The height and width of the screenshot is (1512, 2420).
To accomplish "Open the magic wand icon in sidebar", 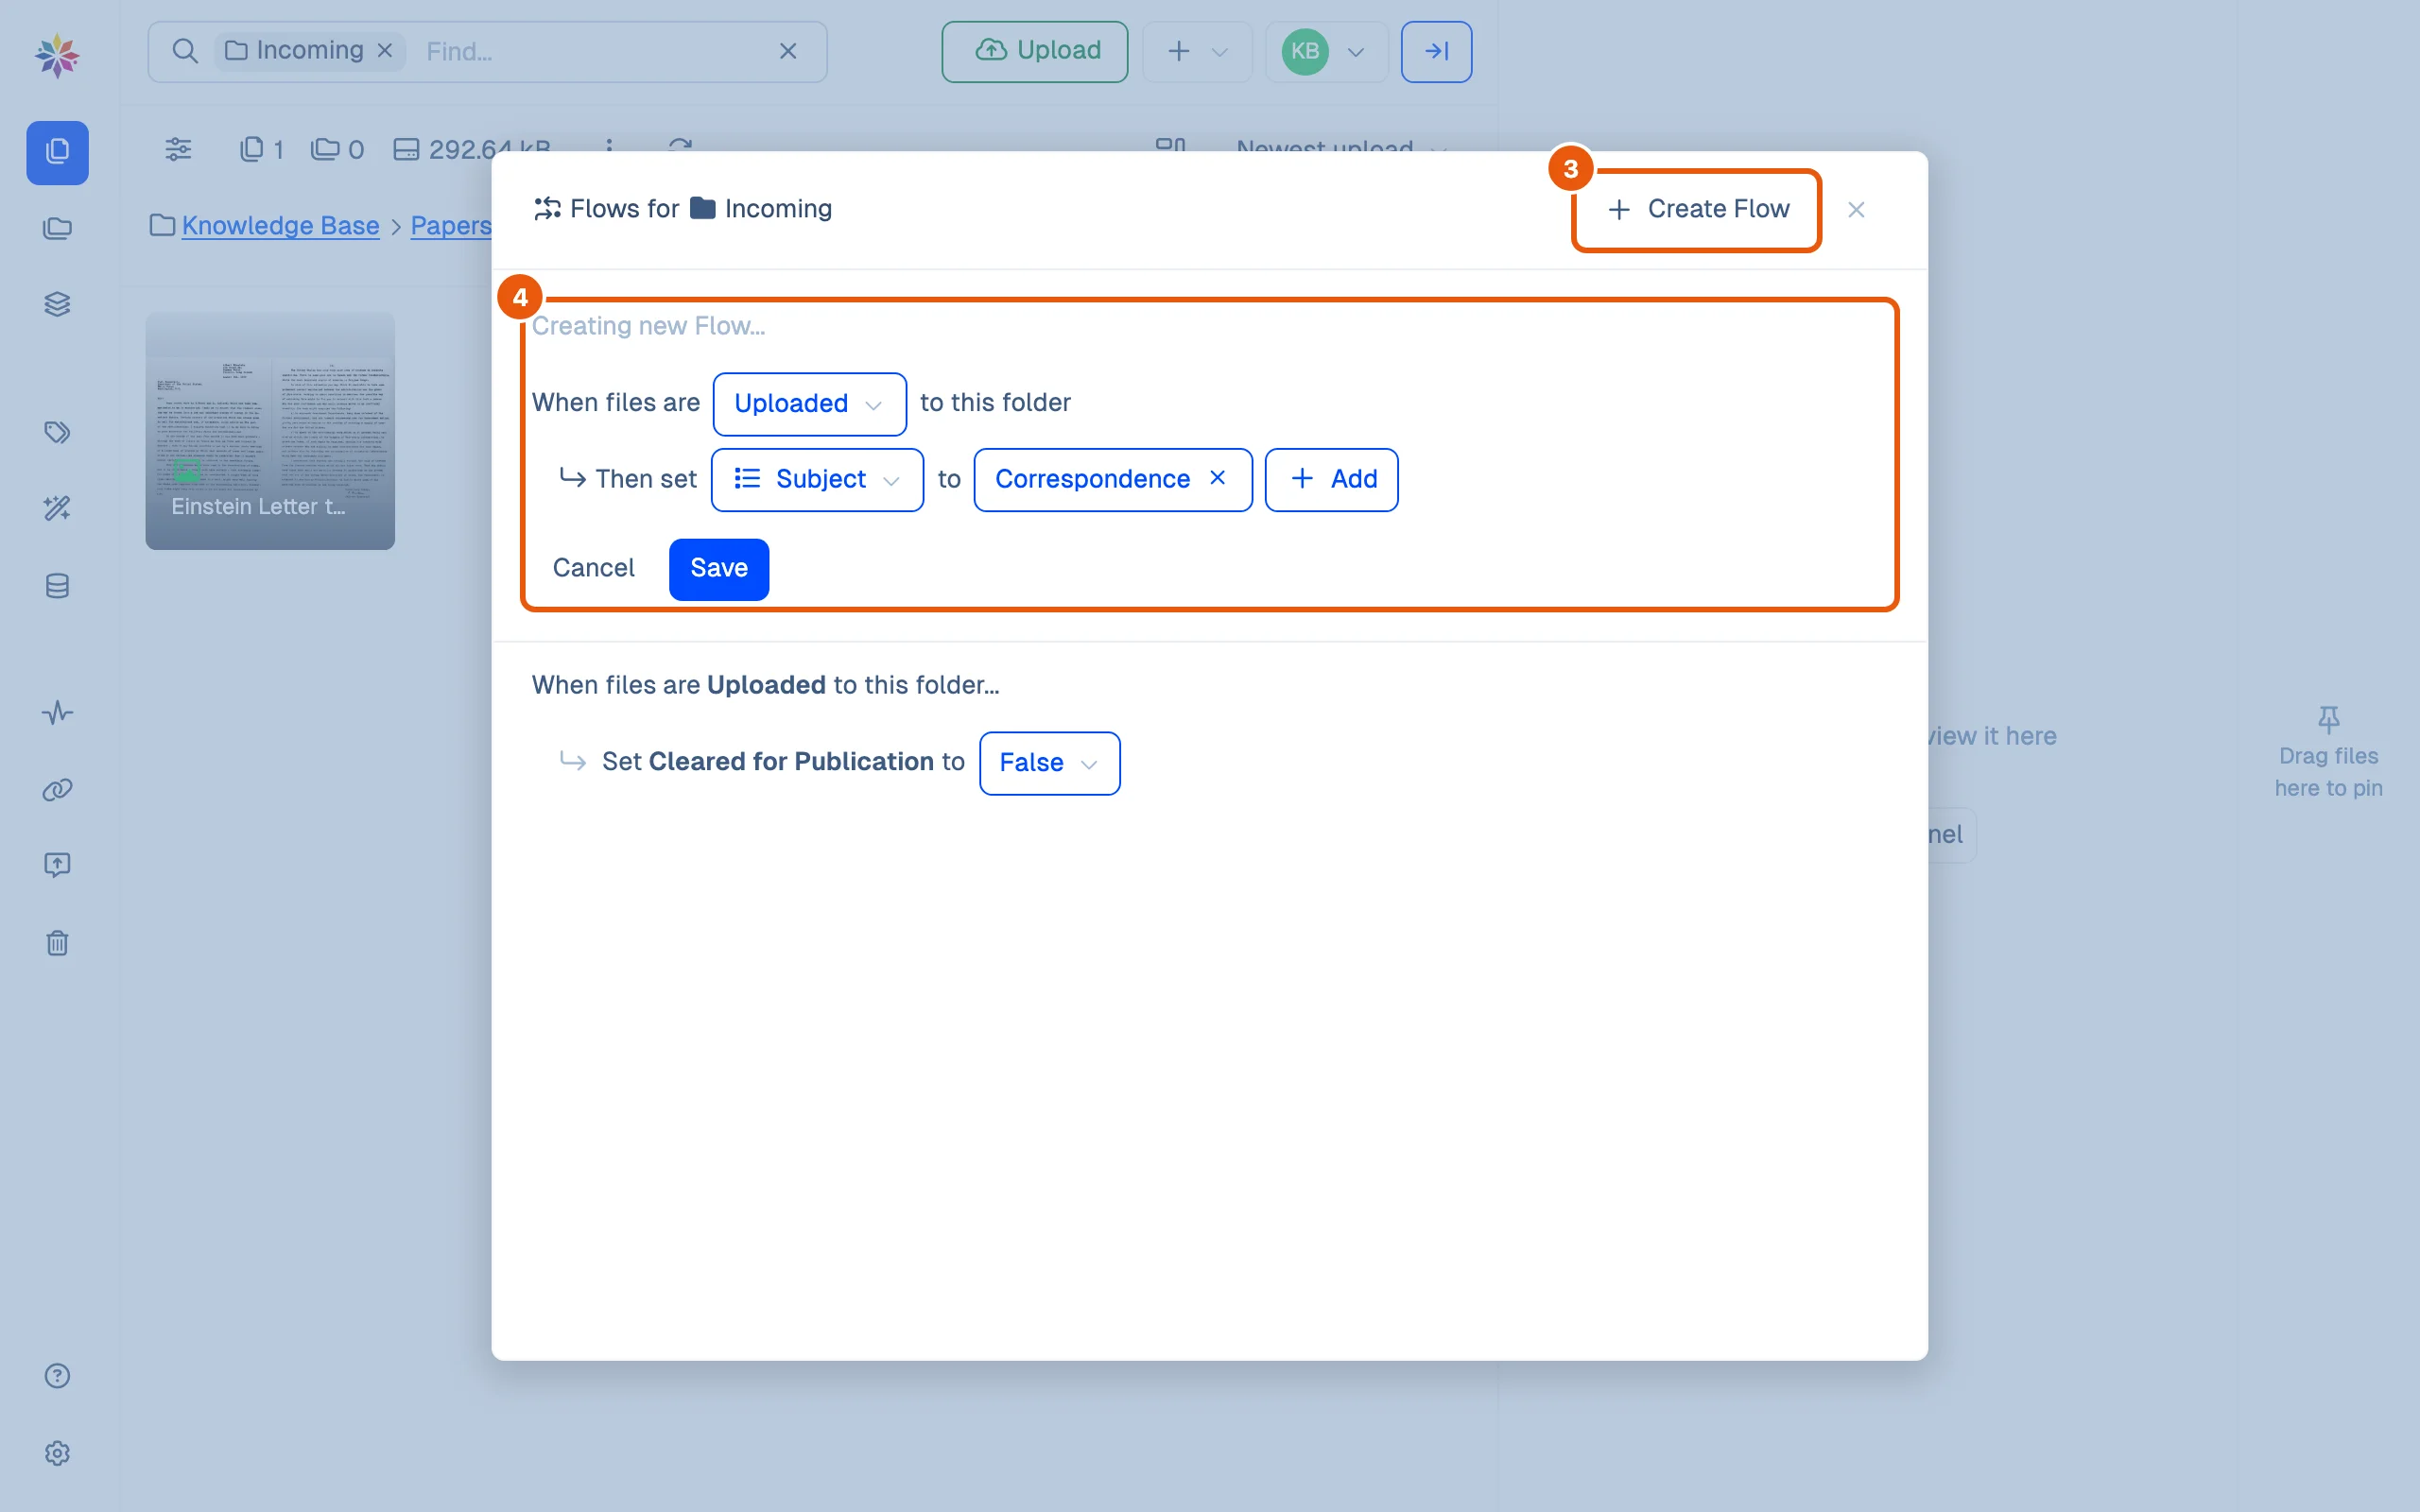I will [57, 508].
